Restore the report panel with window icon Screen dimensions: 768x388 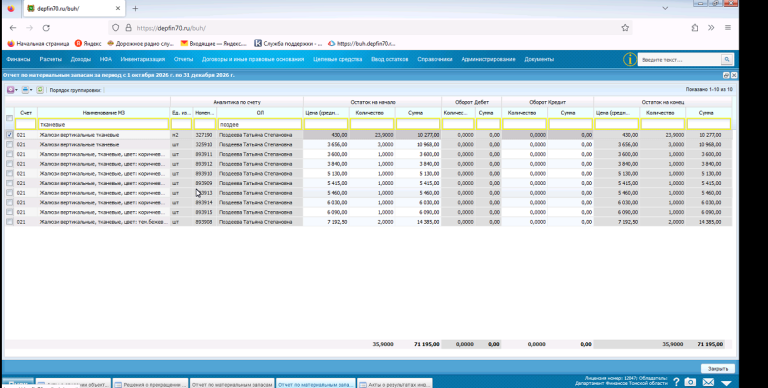pyautogui.click(x=726, y=75)
